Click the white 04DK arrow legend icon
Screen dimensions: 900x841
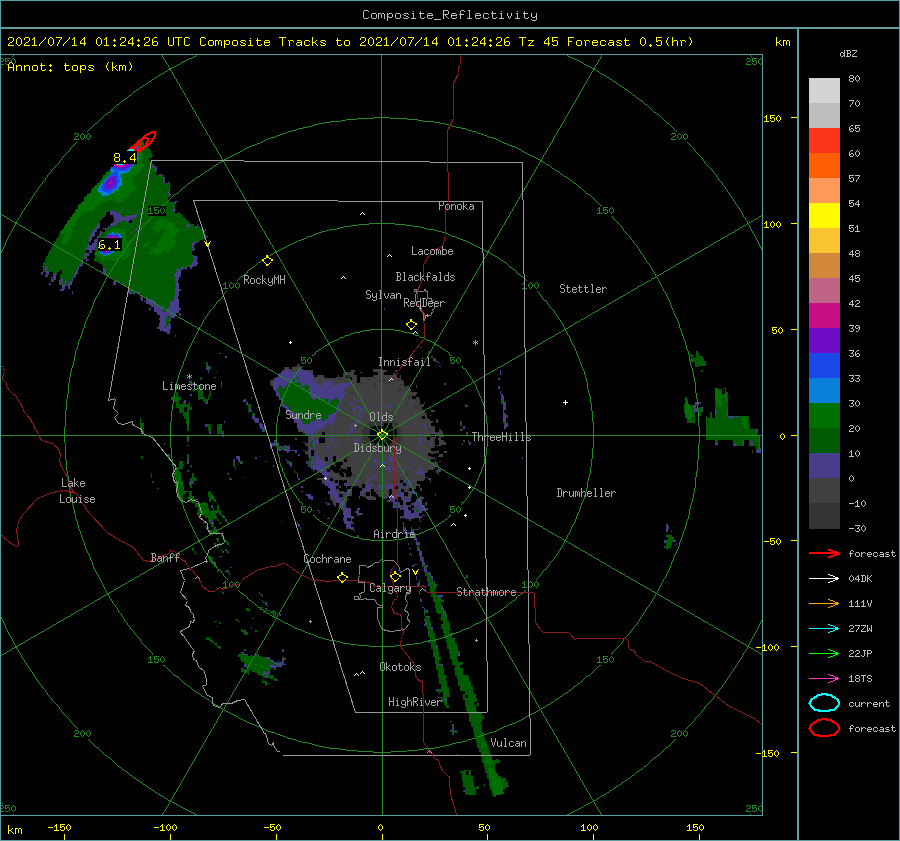coord(824,579)
